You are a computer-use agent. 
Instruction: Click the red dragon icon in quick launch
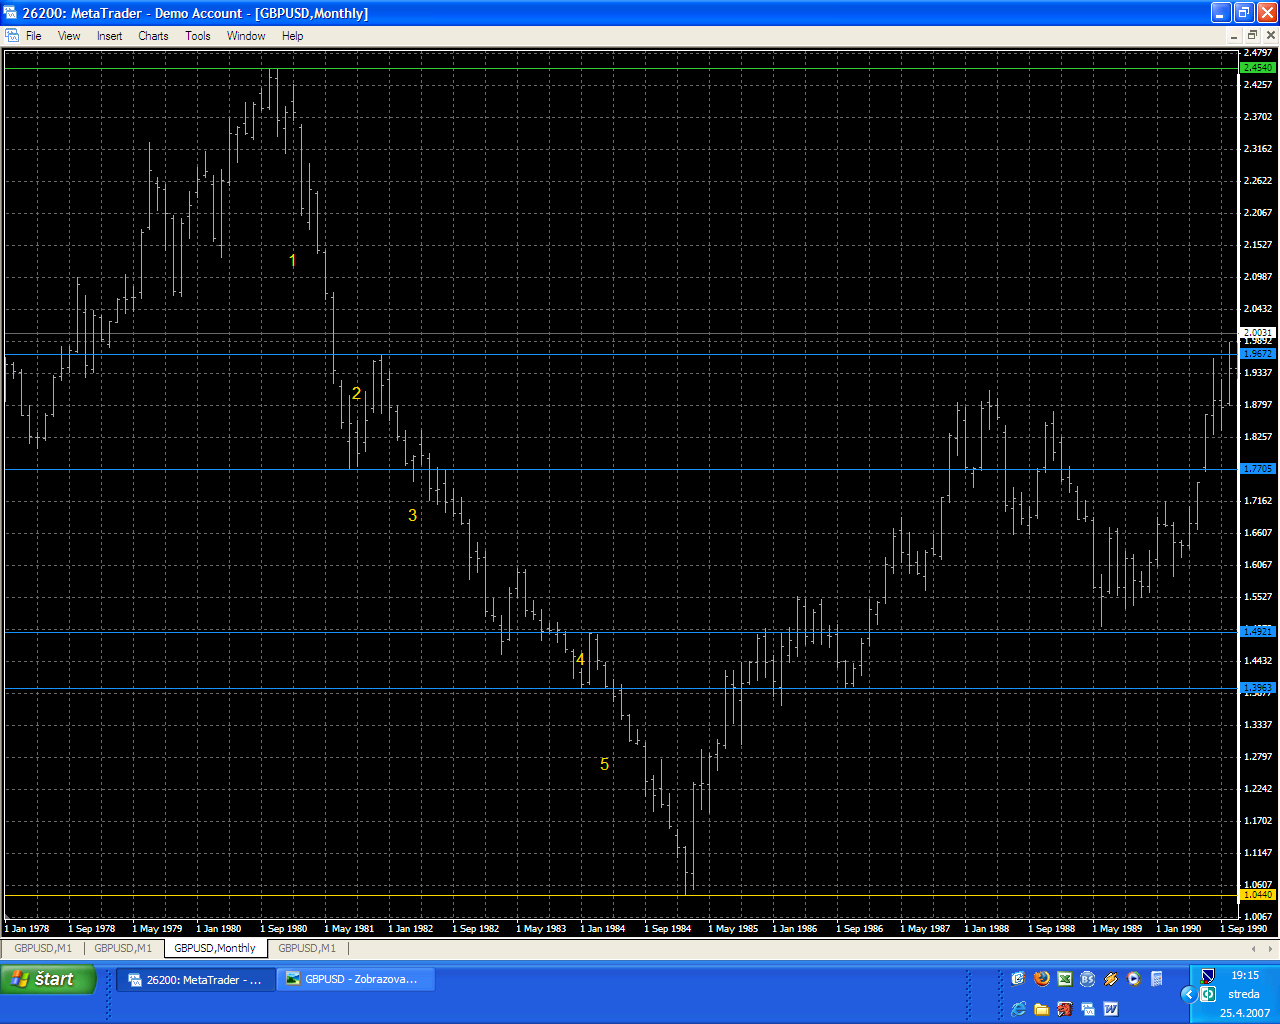click(x=1065, y=1009)
